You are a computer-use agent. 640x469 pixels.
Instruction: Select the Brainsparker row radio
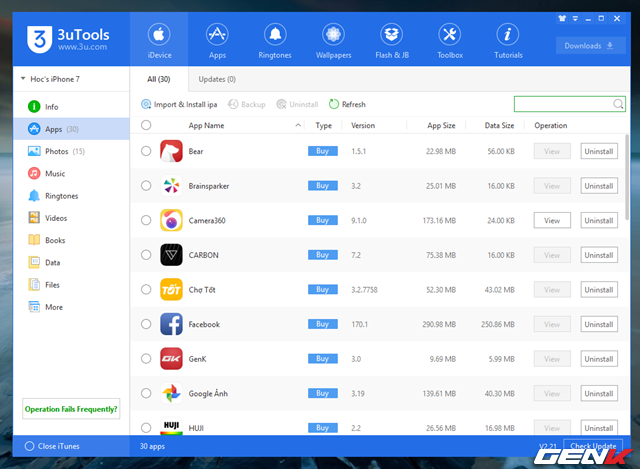tap(146, 186)
